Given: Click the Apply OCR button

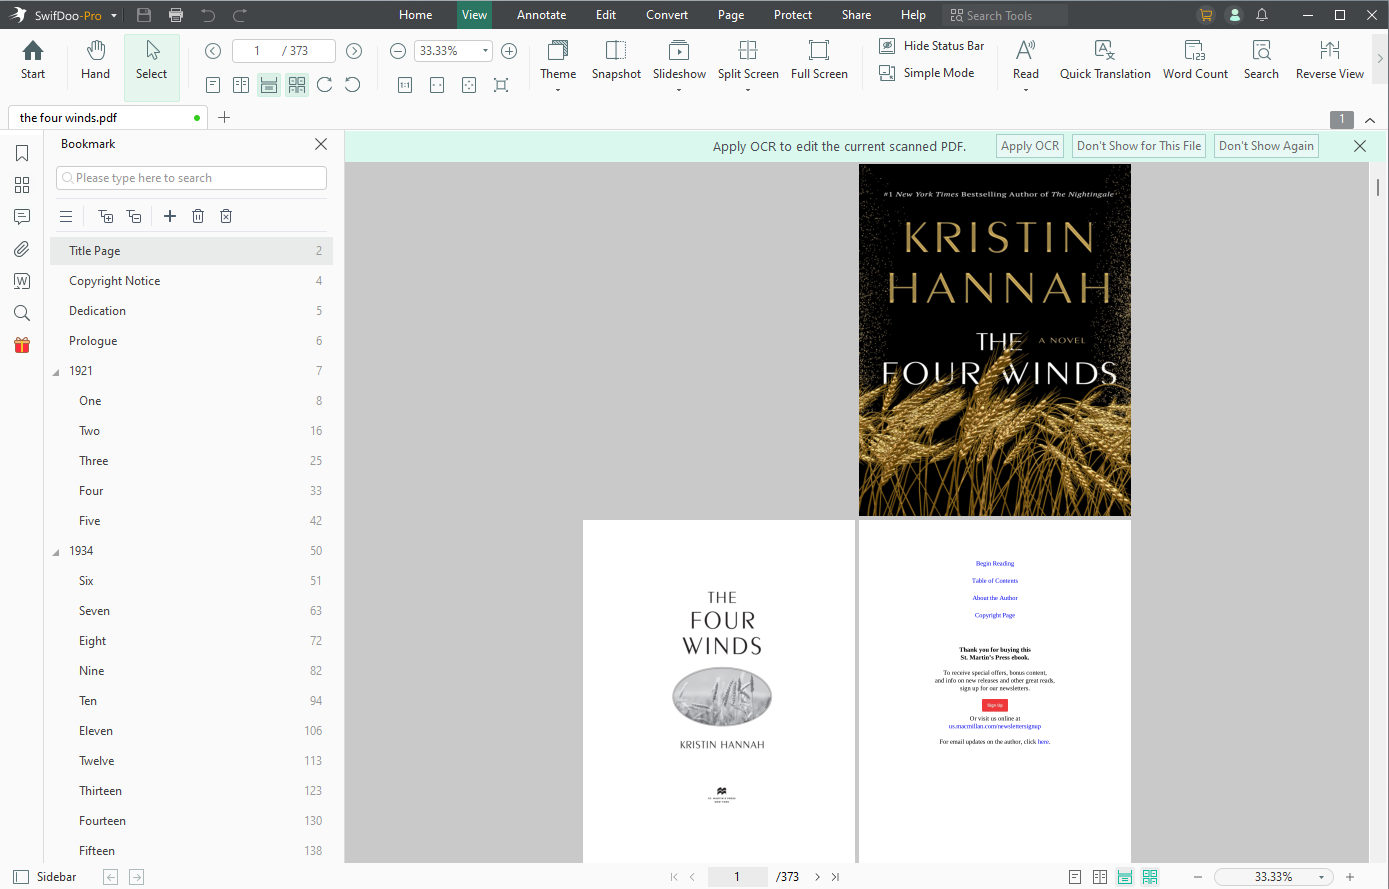Looking at the screenshot, I should point(1030,146).
